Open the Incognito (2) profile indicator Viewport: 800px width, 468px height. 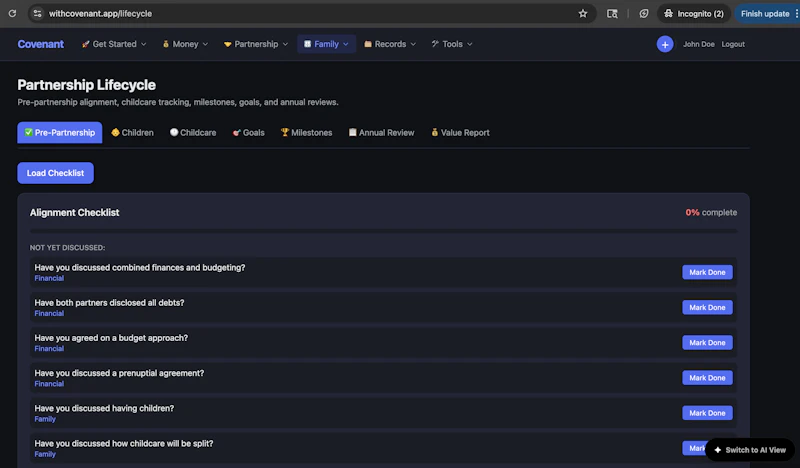pos(694,13)
